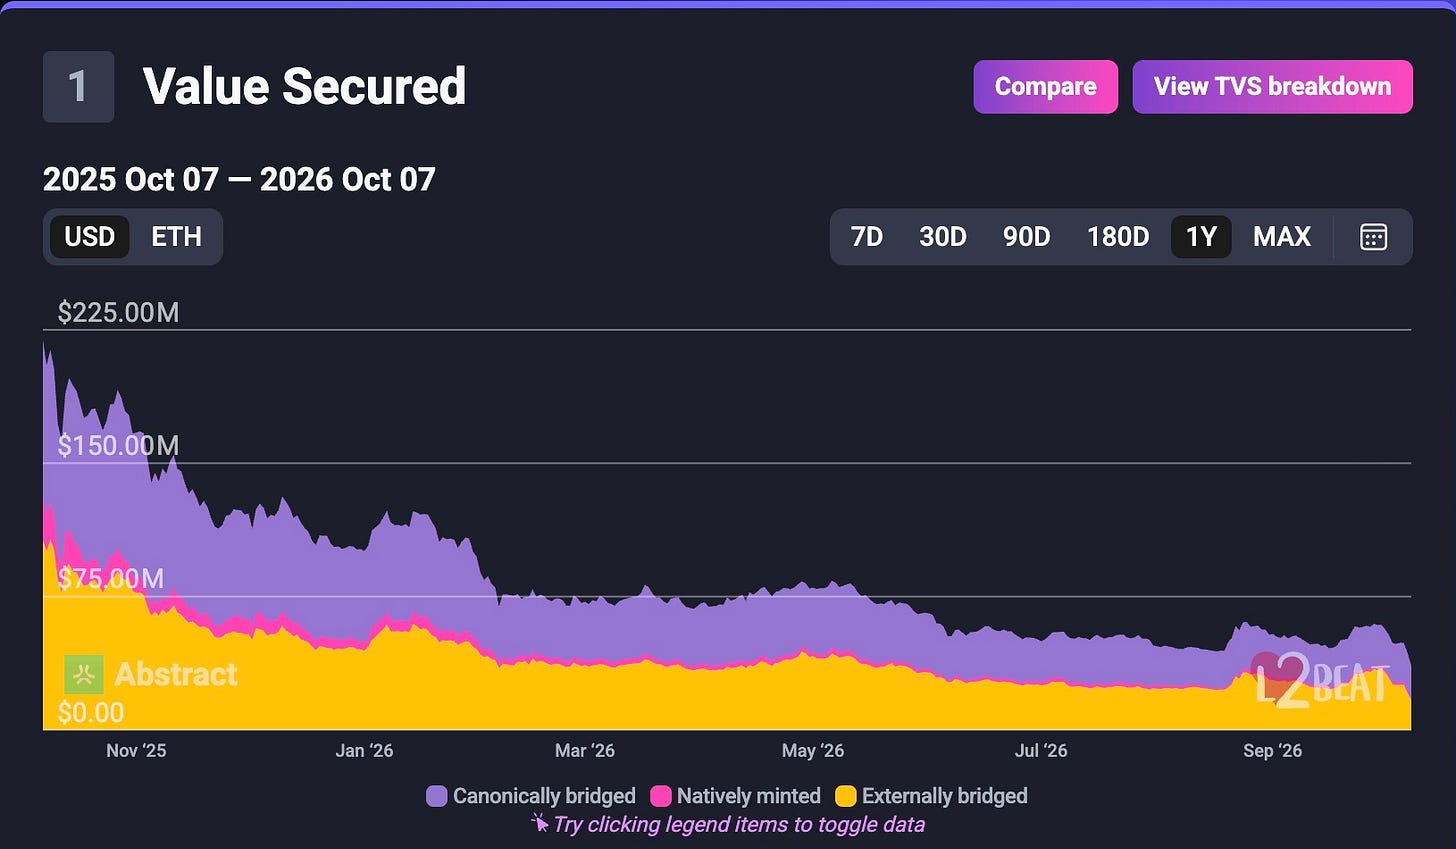Toggle Canonically bridged legend label
The image size is (1456, 849).
544,796
